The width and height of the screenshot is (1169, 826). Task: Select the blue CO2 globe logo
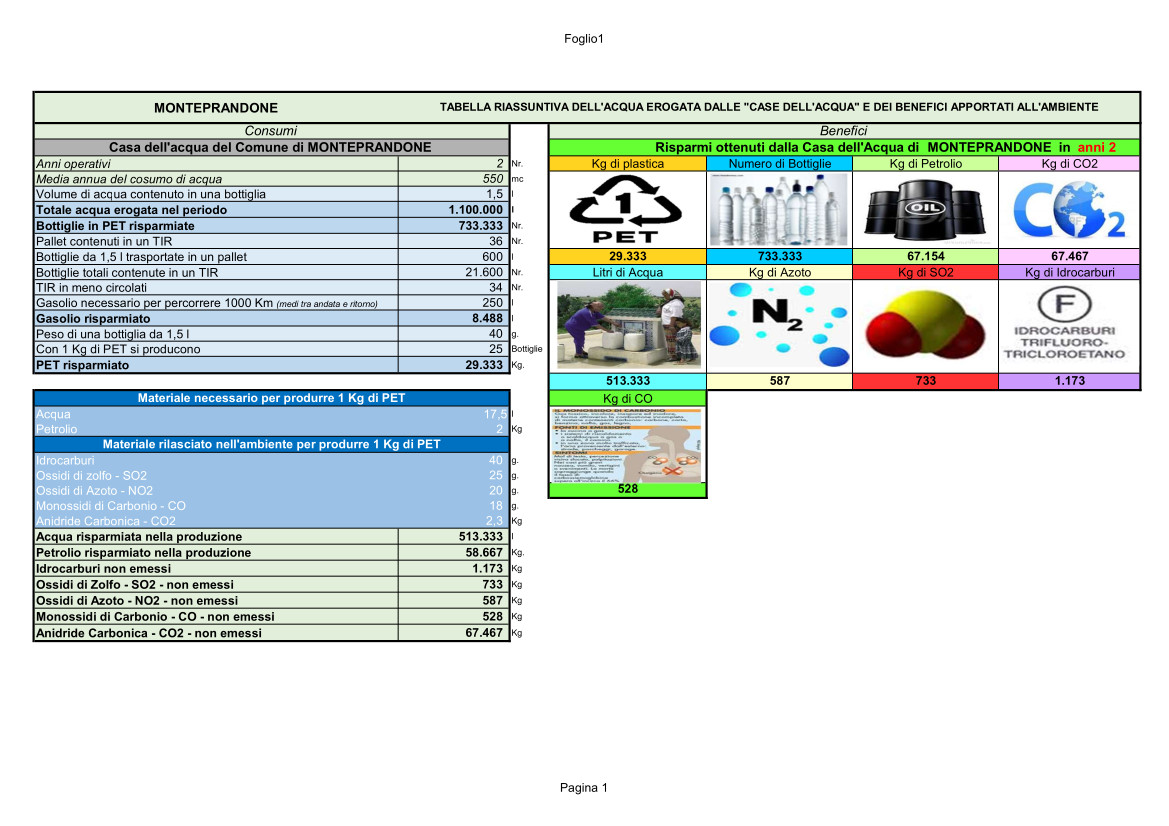1069,209
